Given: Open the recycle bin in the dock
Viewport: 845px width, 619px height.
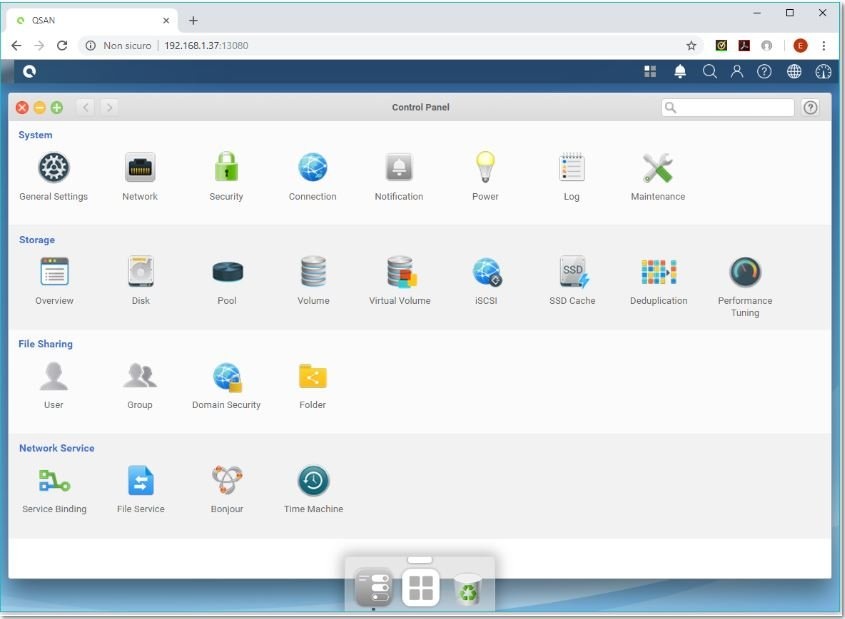Looking at the screenshot, I should (x=468, y=589).
